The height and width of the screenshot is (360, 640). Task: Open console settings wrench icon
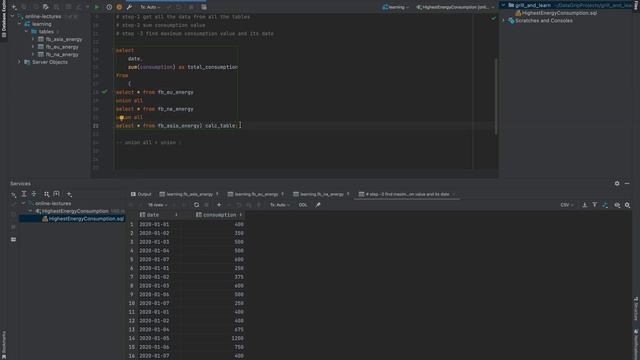129,7
